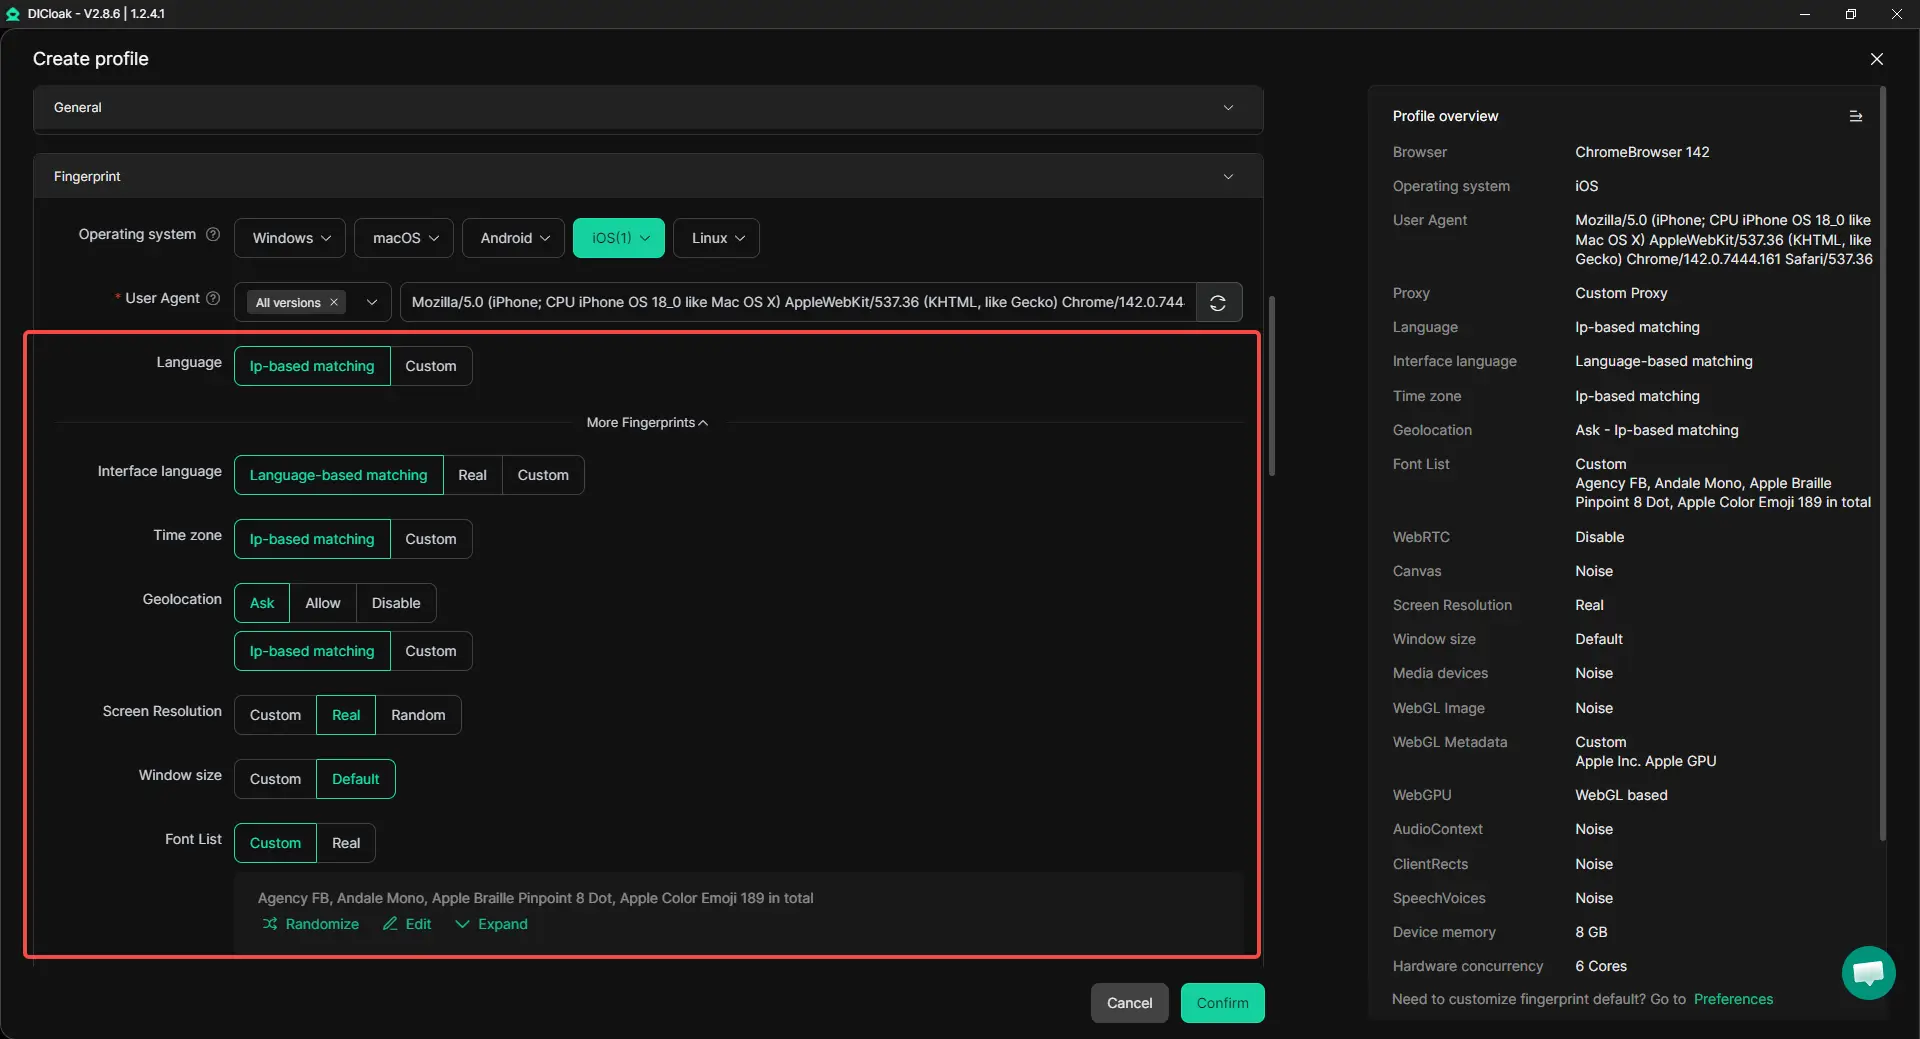Open the live chat support bubble

tap(1867, 972)
